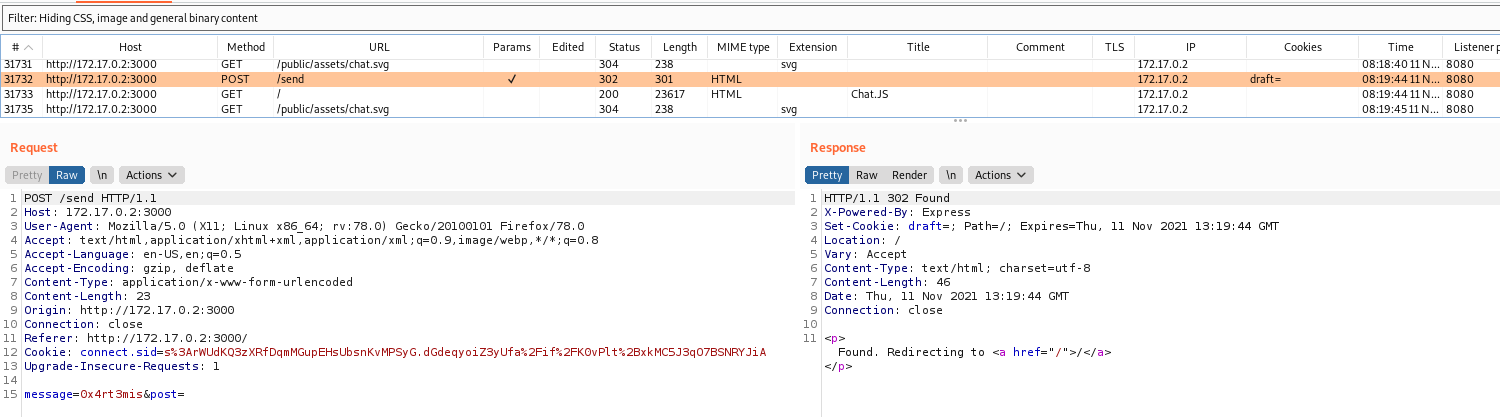This screenshot has height=417, width=1500.
Task: Switch the request view to Pretty
Action: point(27,175)
